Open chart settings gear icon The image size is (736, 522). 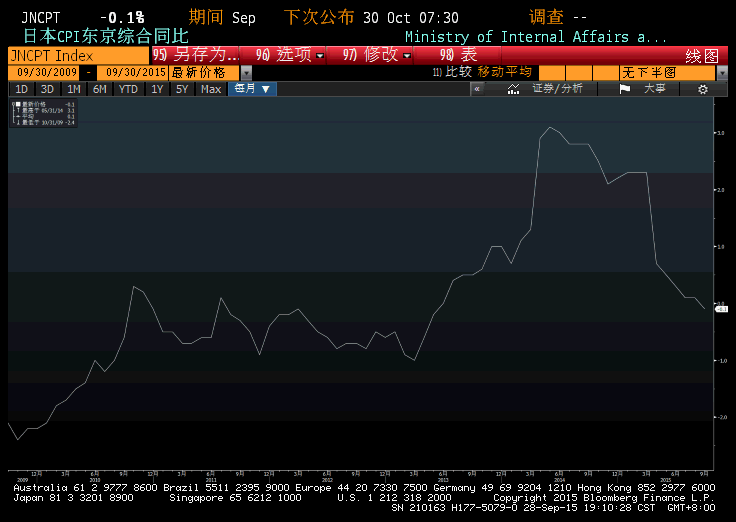point(702,89)
